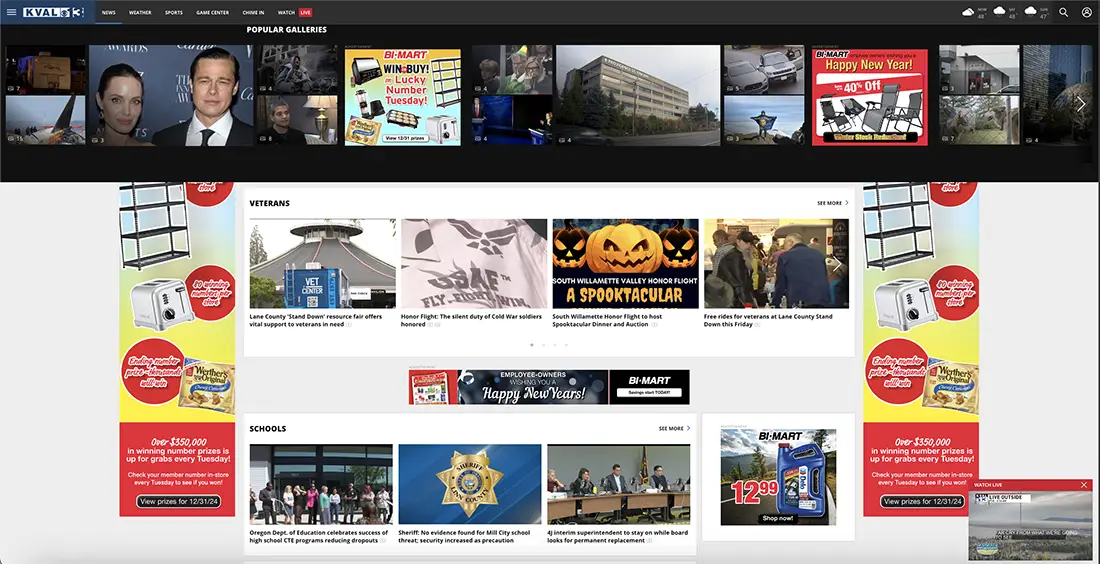Image resolution: width=1100 pixels, height=564 pixels.
Task: Click the school board meeting thumbnail
Action: [619, 484]
